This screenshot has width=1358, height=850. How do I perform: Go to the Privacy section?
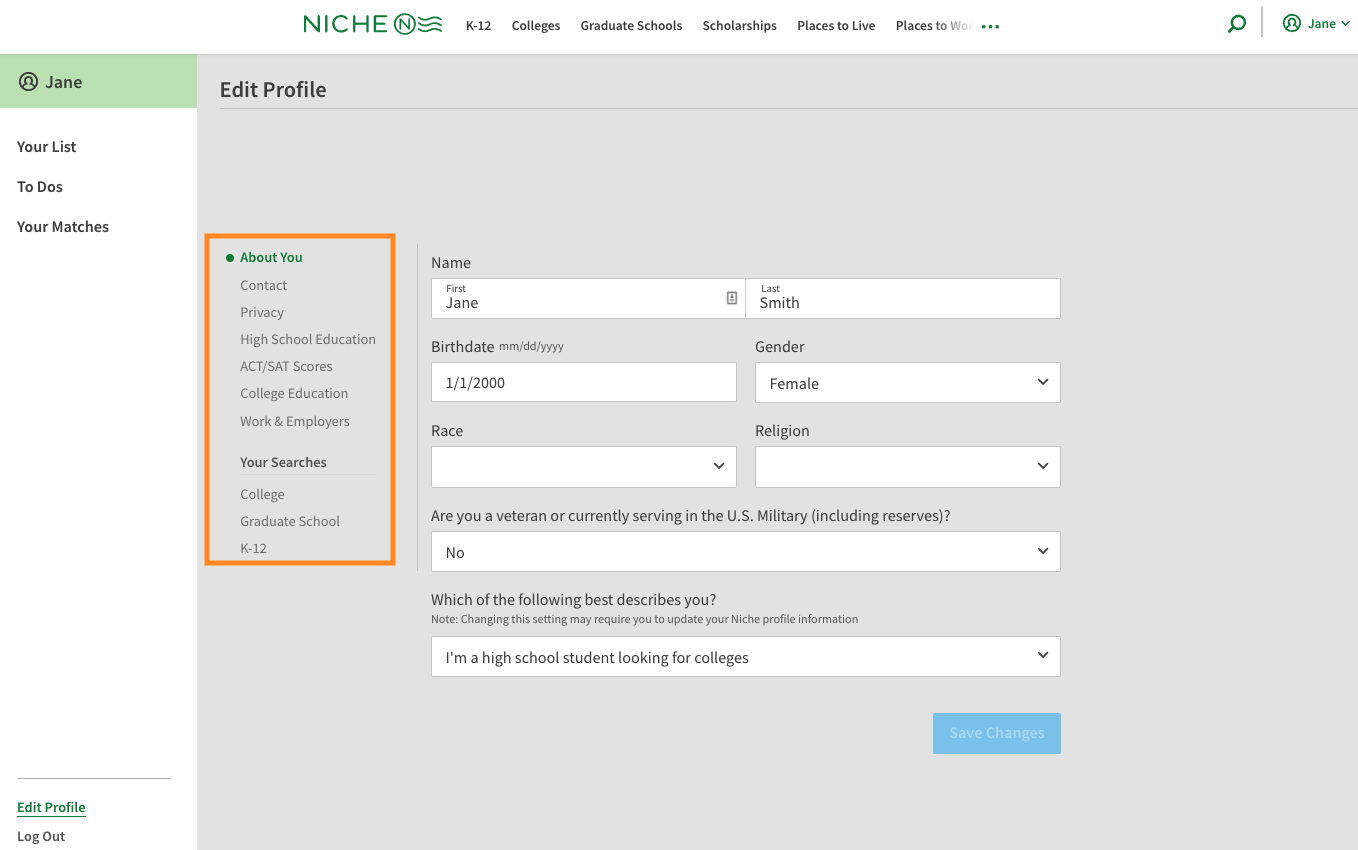click(x=262, y=312)
